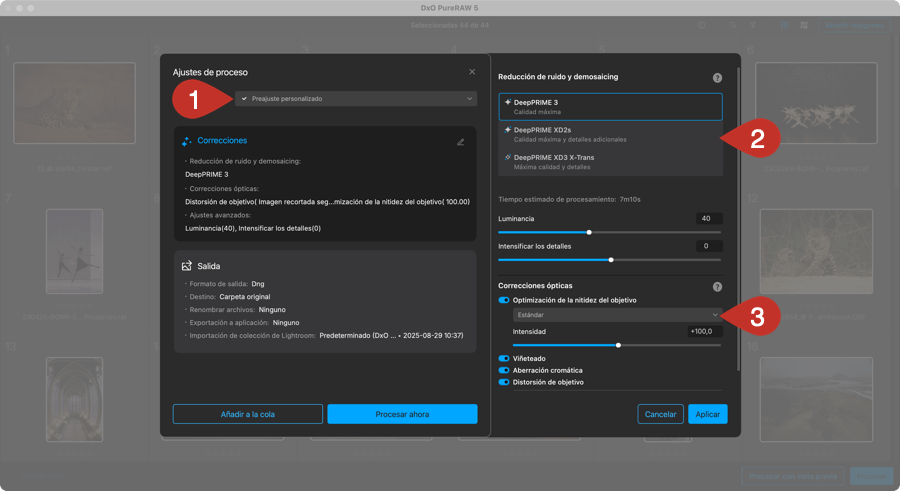The image size is (900, 491).
Task: Click 'Formato de salida: Dng' text
Action: coord(227,284)
